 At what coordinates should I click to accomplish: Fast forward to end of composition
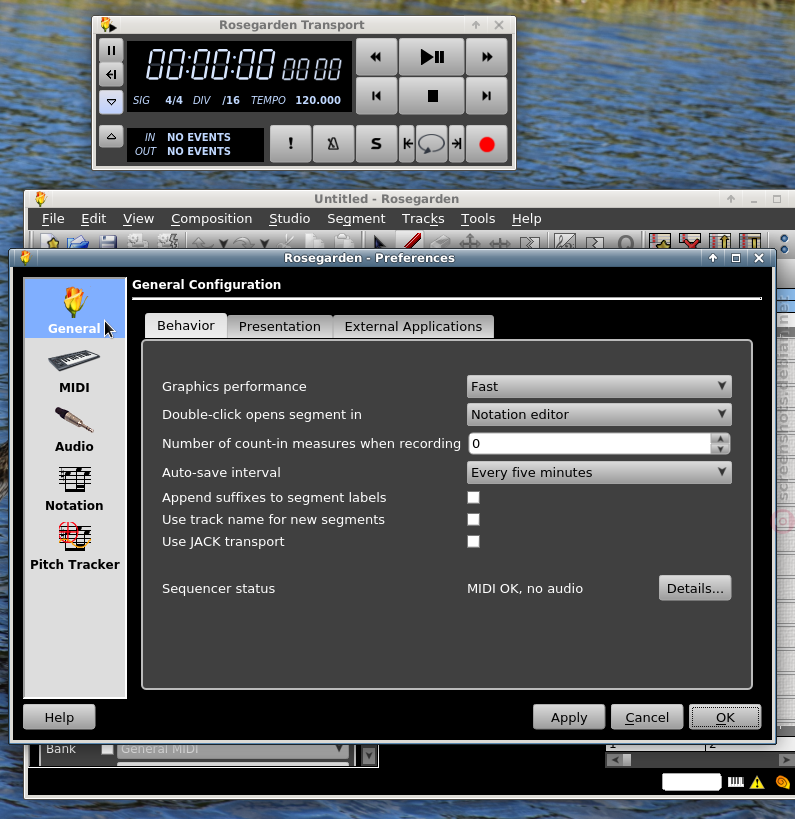tap(486, 96)
